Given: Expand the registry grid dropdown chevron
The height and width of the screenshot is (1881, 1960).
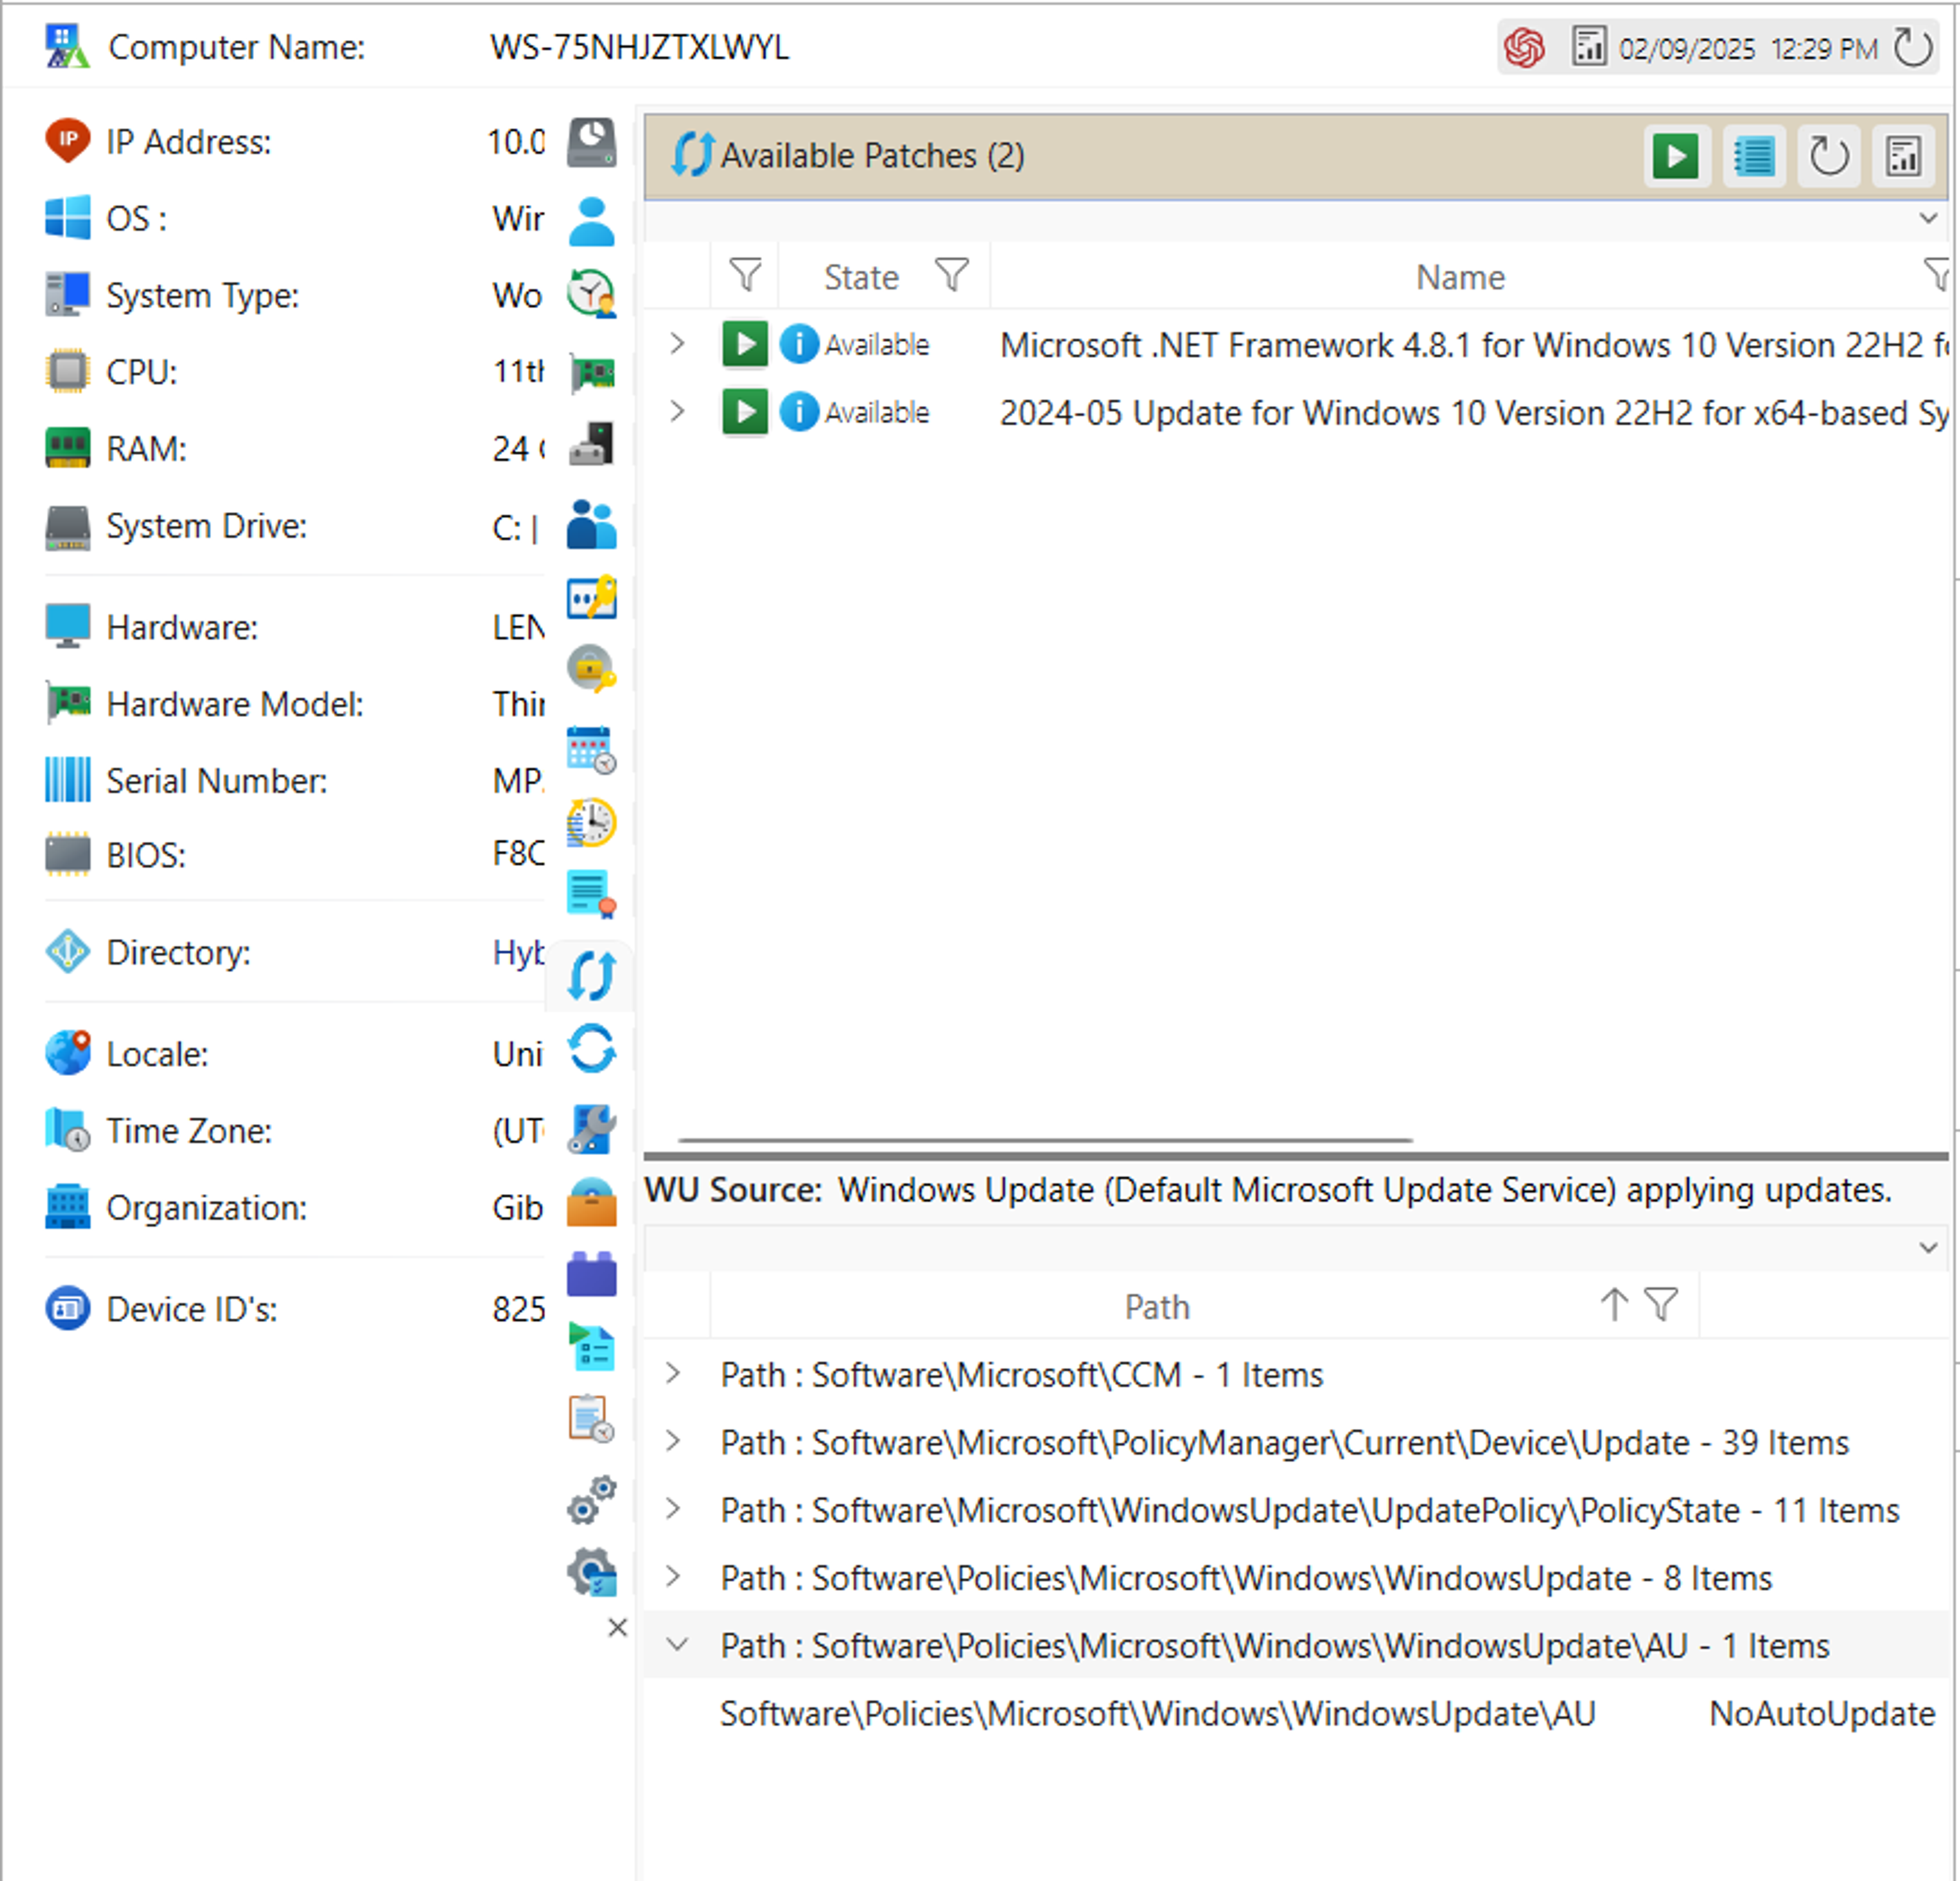Looking at the screenshot, I should [x=1929, y=1247].
